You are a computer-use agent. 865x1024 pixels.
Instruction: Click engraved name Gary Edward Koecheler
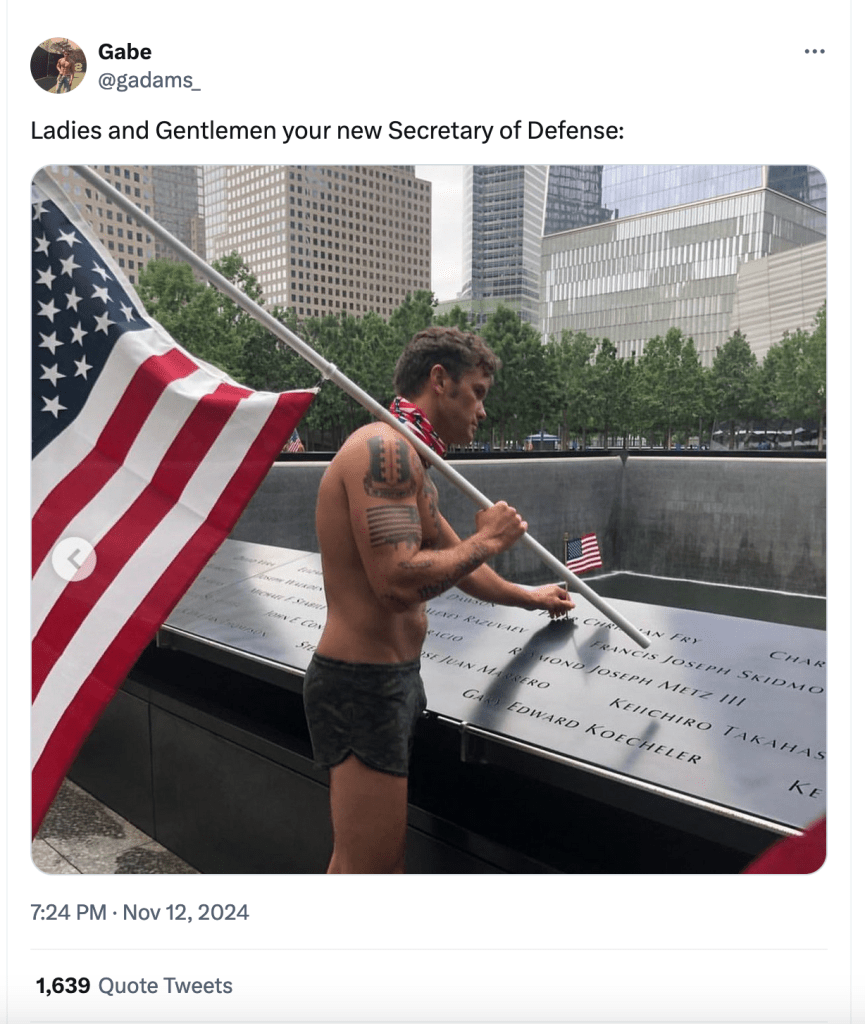[582, 726]
